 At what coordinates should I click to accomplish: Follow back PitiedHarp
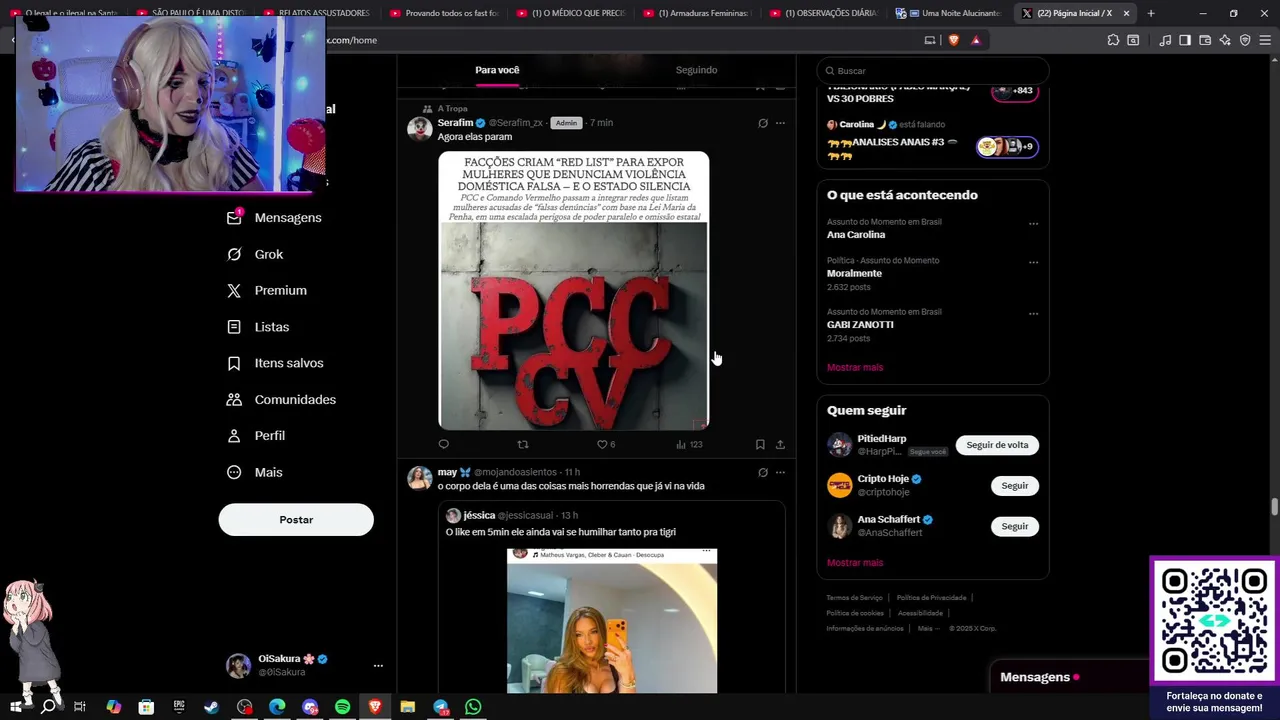click(x=997, y=445)
